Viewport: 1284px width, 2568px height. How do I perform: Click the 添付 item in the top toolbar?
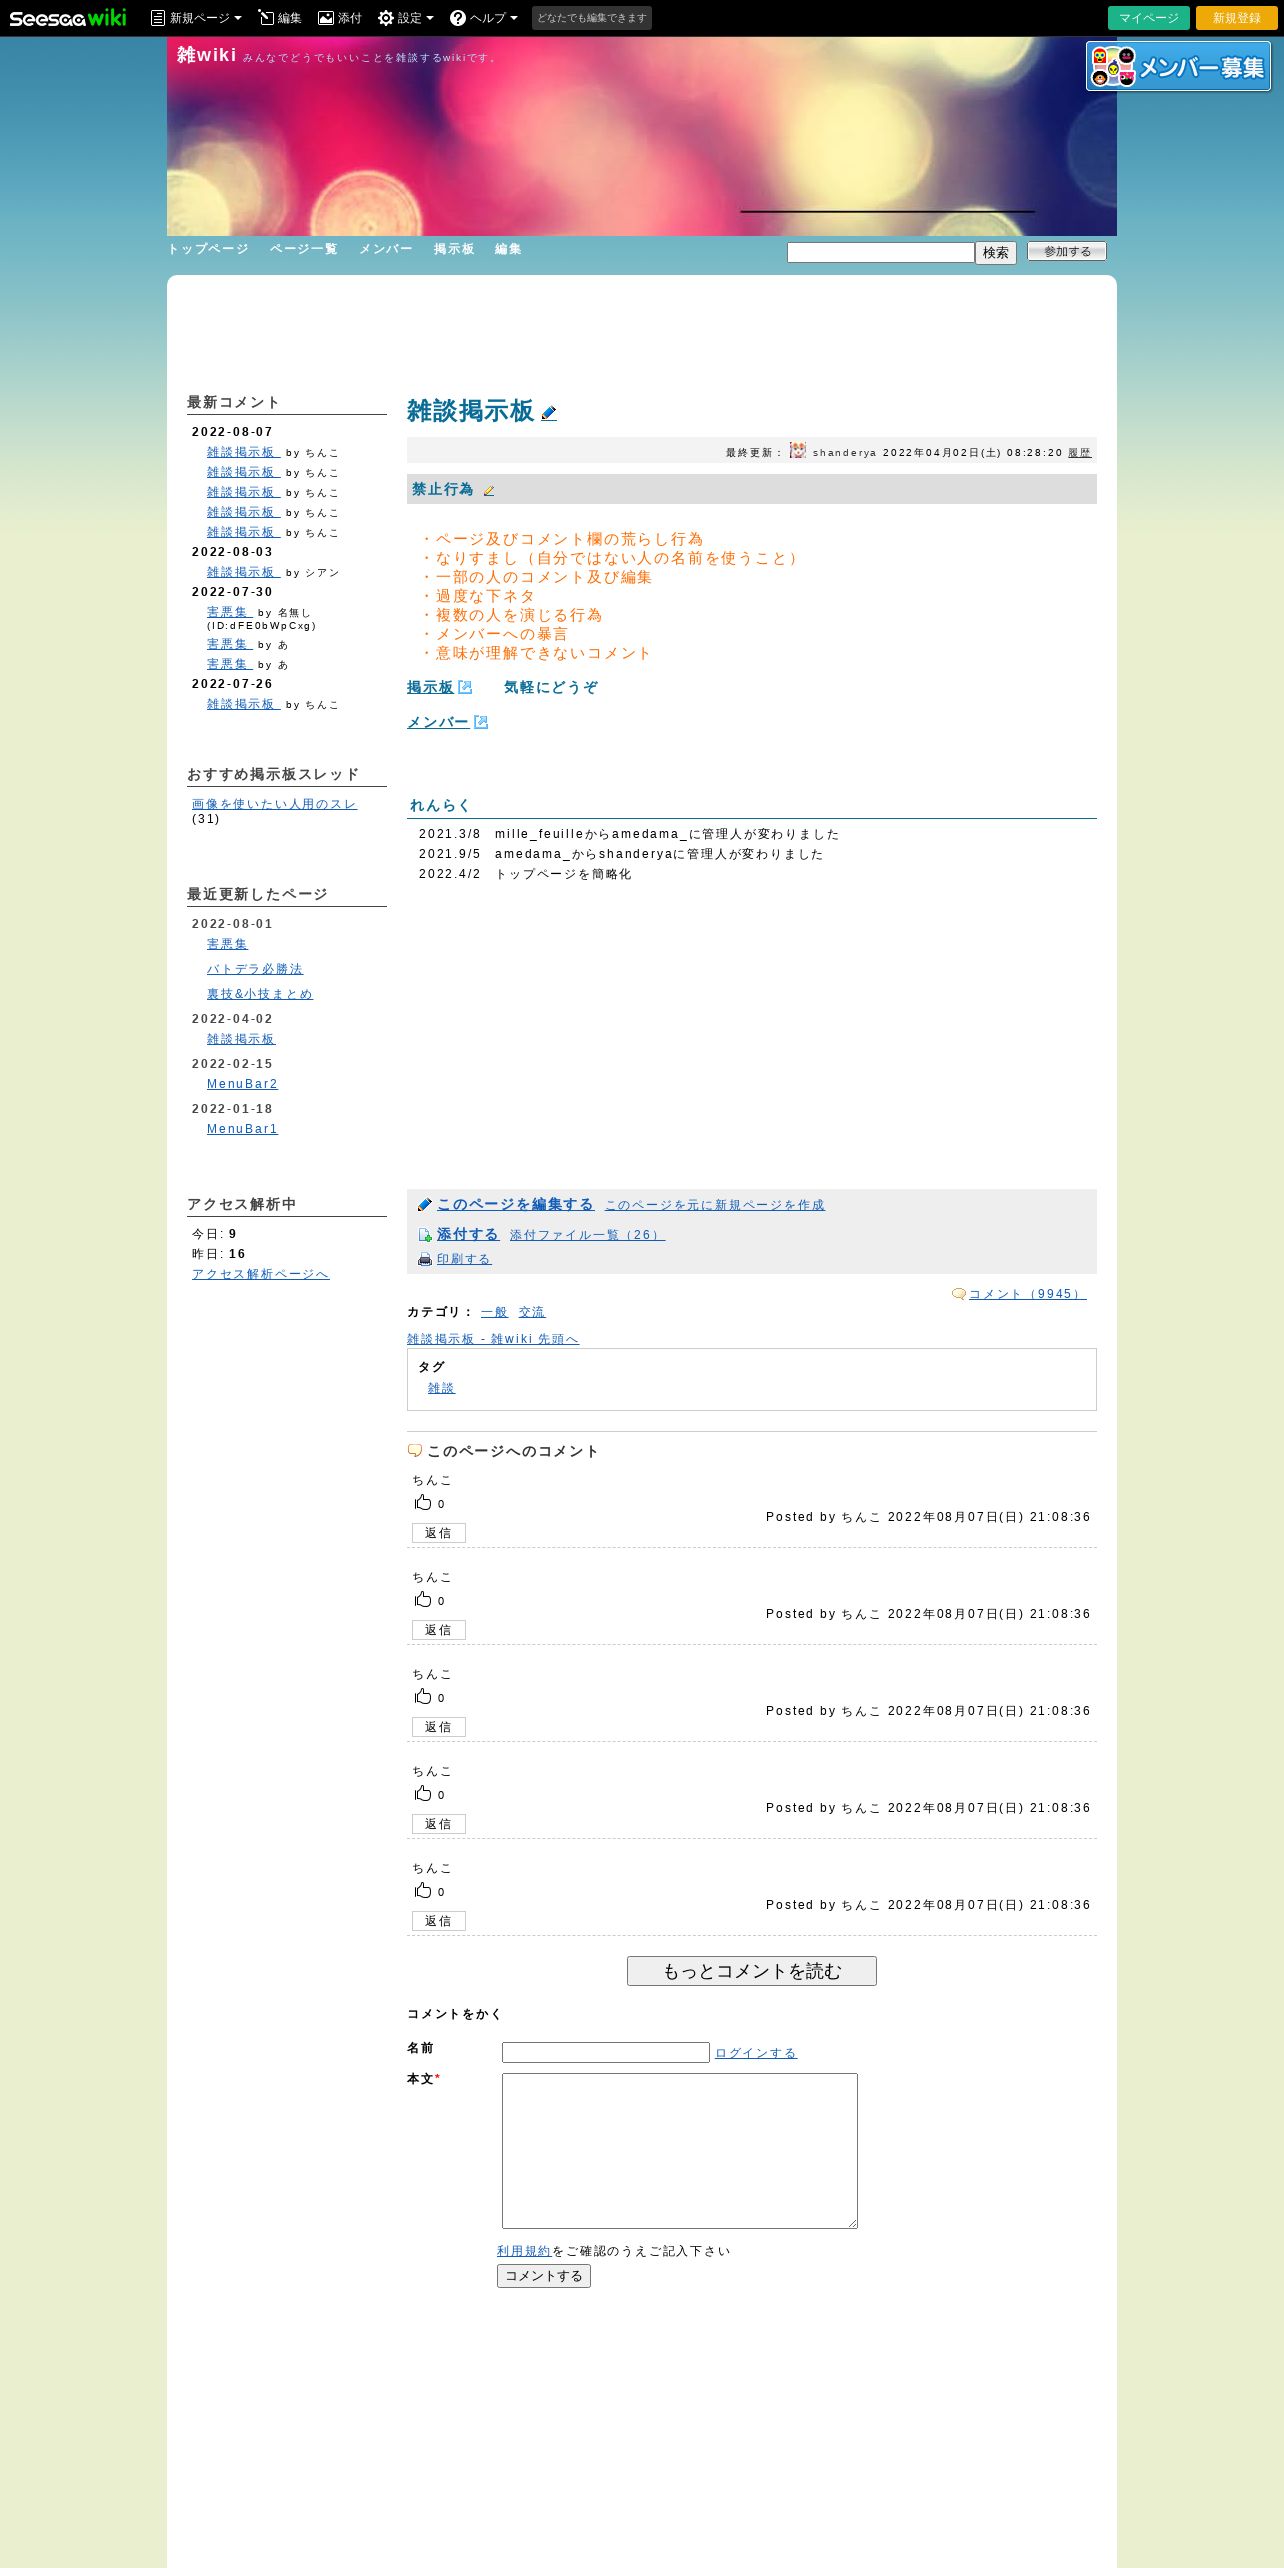click(x=340, y=18)
